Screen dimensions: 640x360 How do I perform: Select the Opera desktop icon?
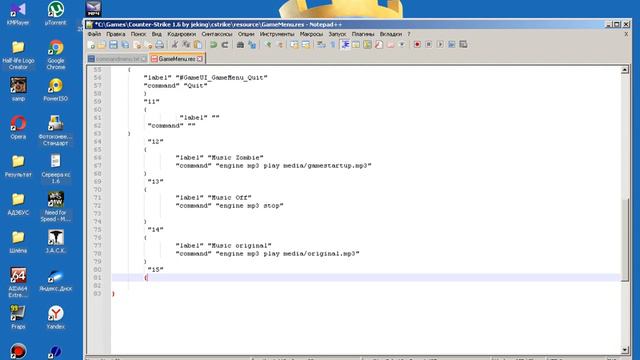(x=18, y=127)
